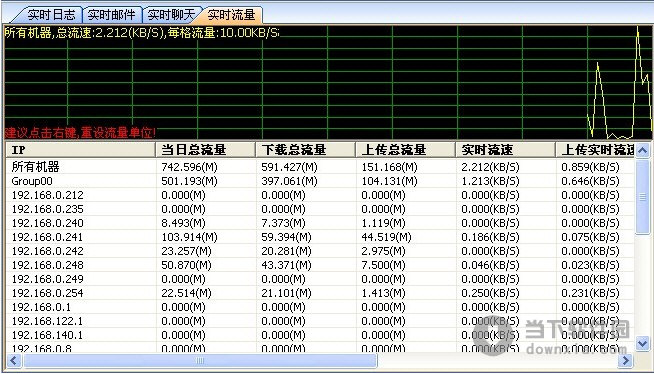The width and height of the screenshot is (654, 374).
Task: Click the traffic graph total rate text
Action: [142, 33]
